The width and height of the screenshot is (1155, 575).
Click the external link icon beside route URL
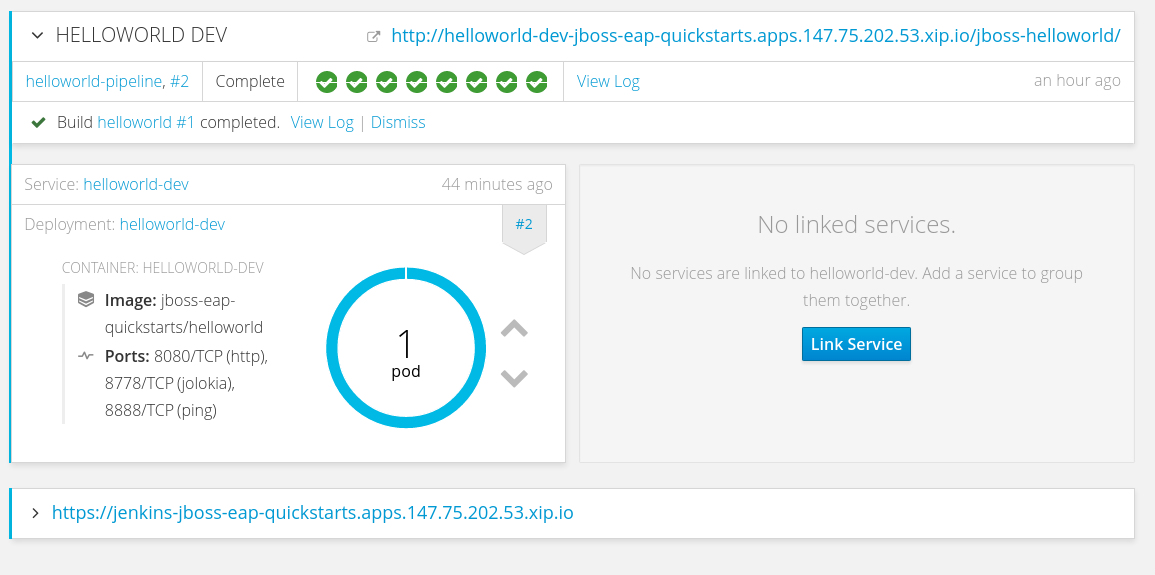tap(373, 36)
